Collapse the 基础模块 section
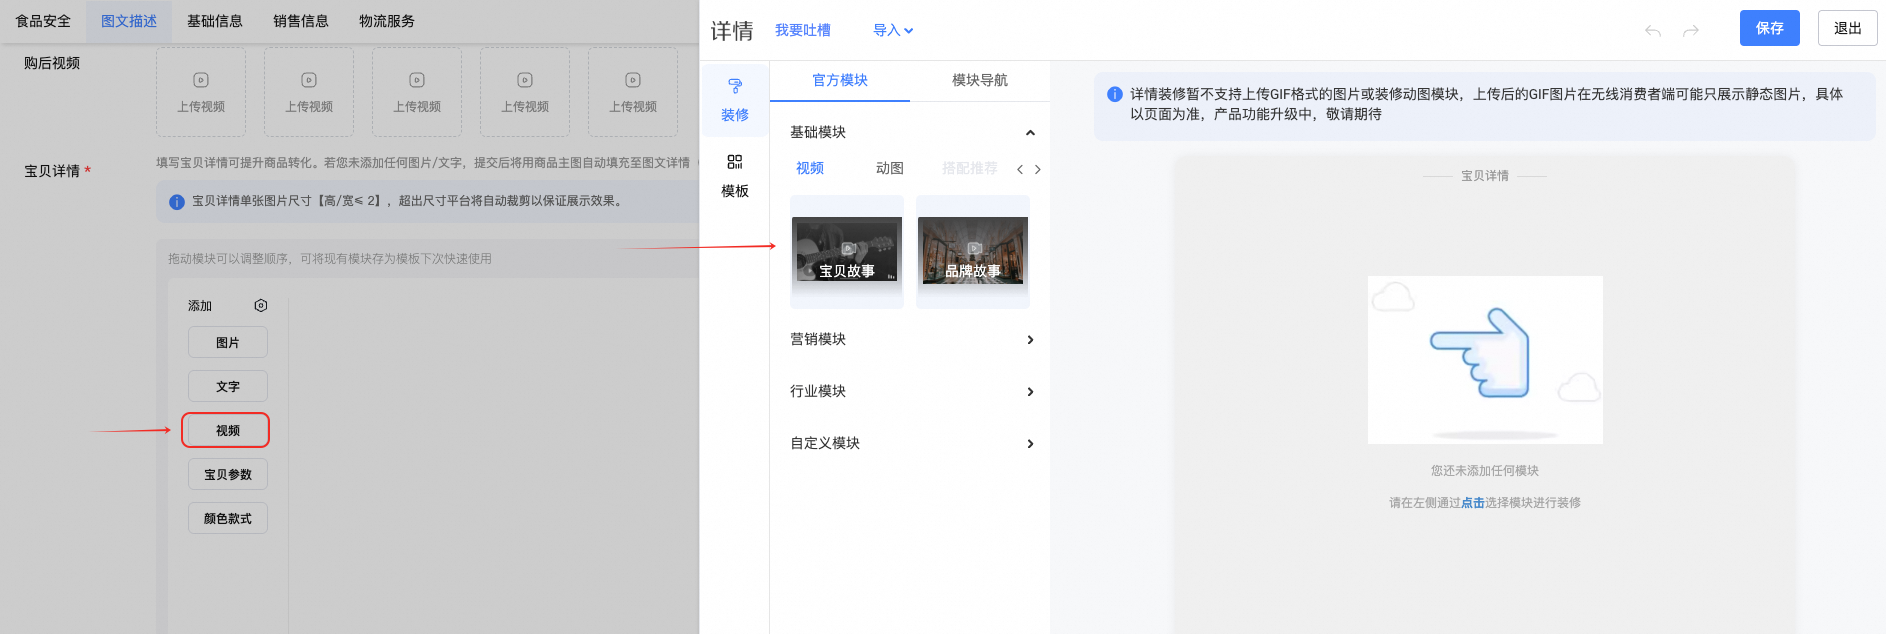Viewport: 1886px width, 634px height. click(x=1030, y=133)
